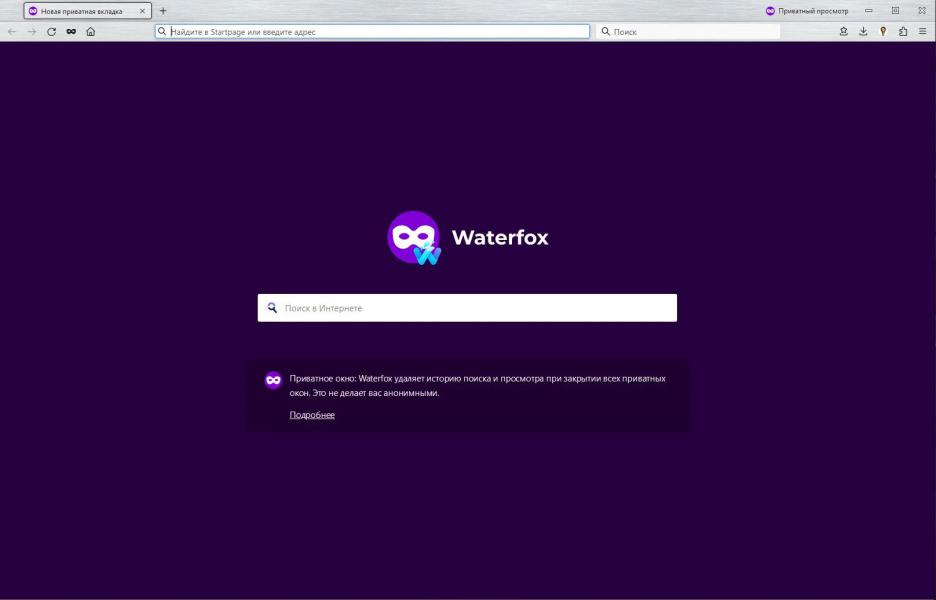The width and height of the screenshot is (936, 600).
Task: Go back with the back arrow
Action: 12,32
